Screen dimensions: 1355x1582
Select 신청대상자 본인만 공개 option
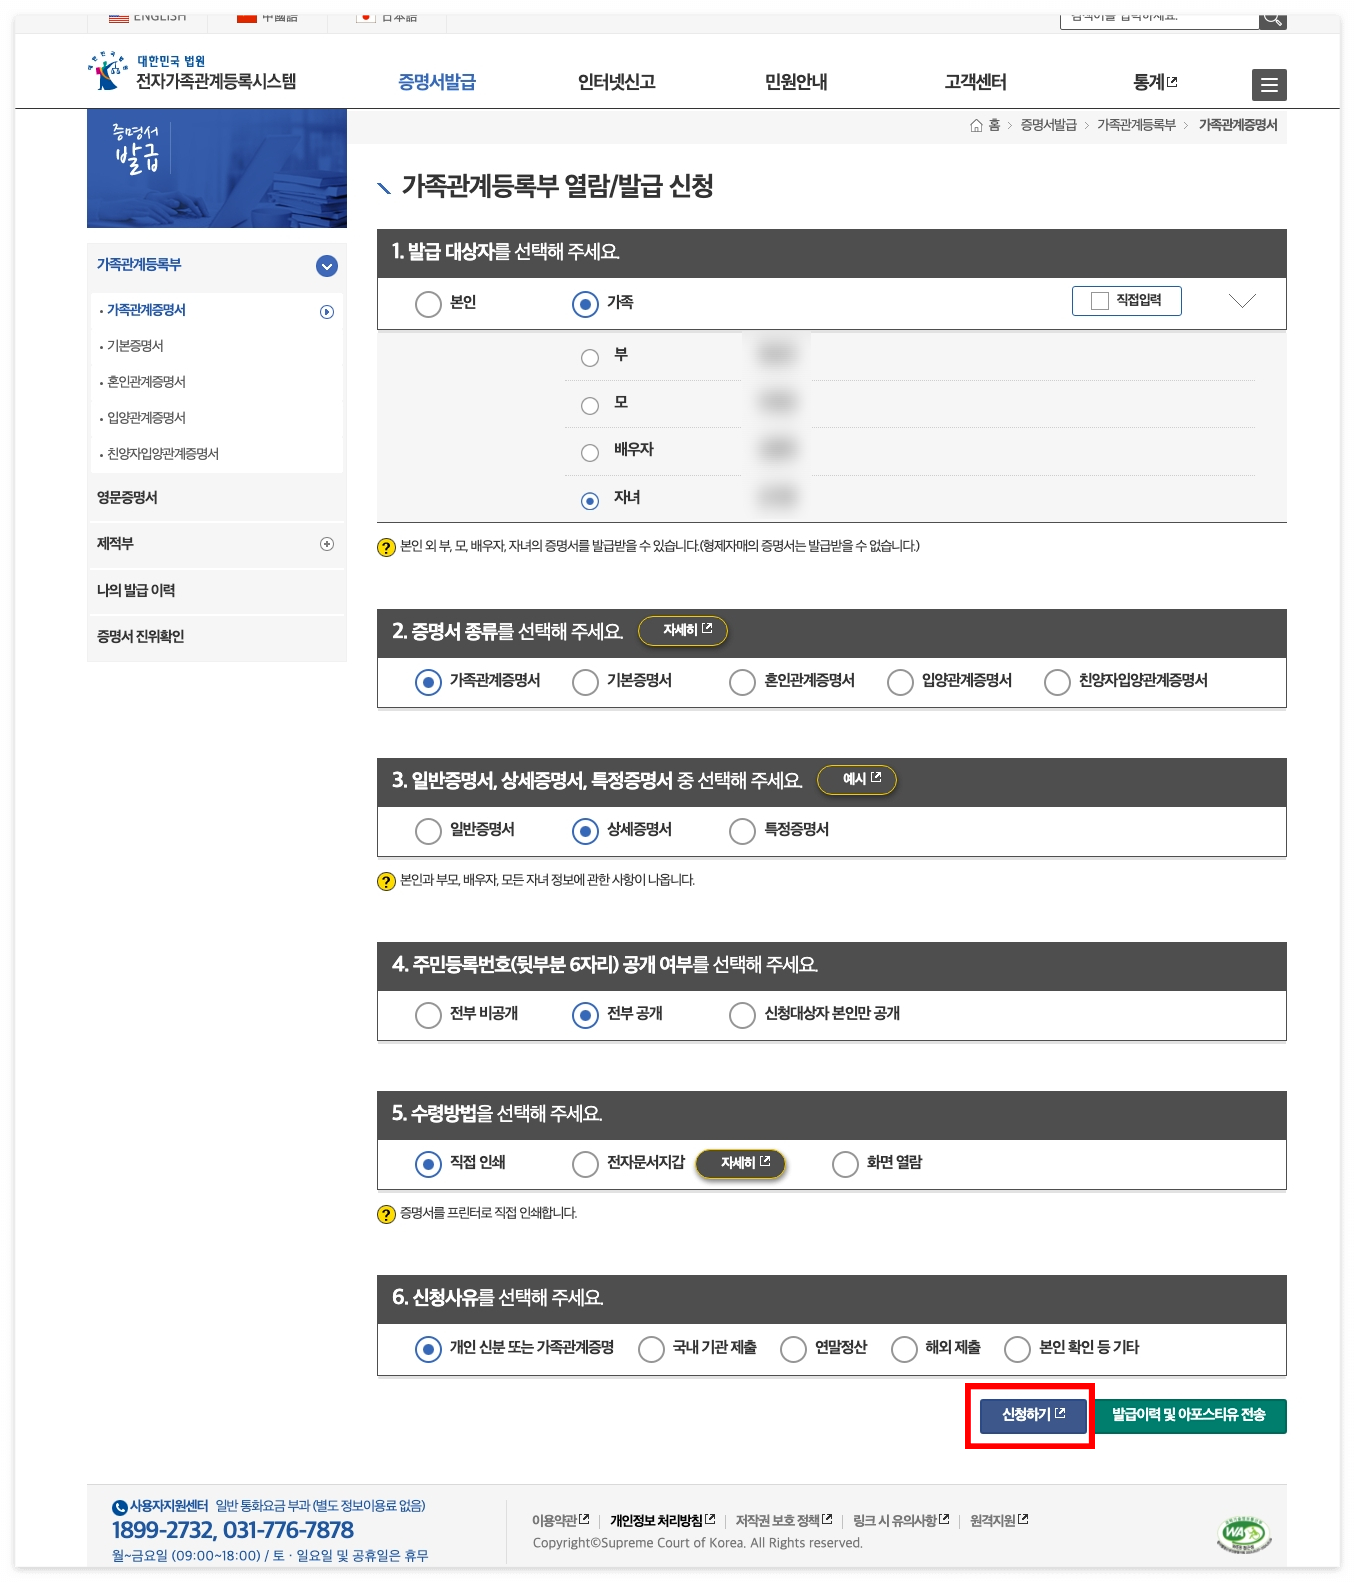pos(742,1015)
